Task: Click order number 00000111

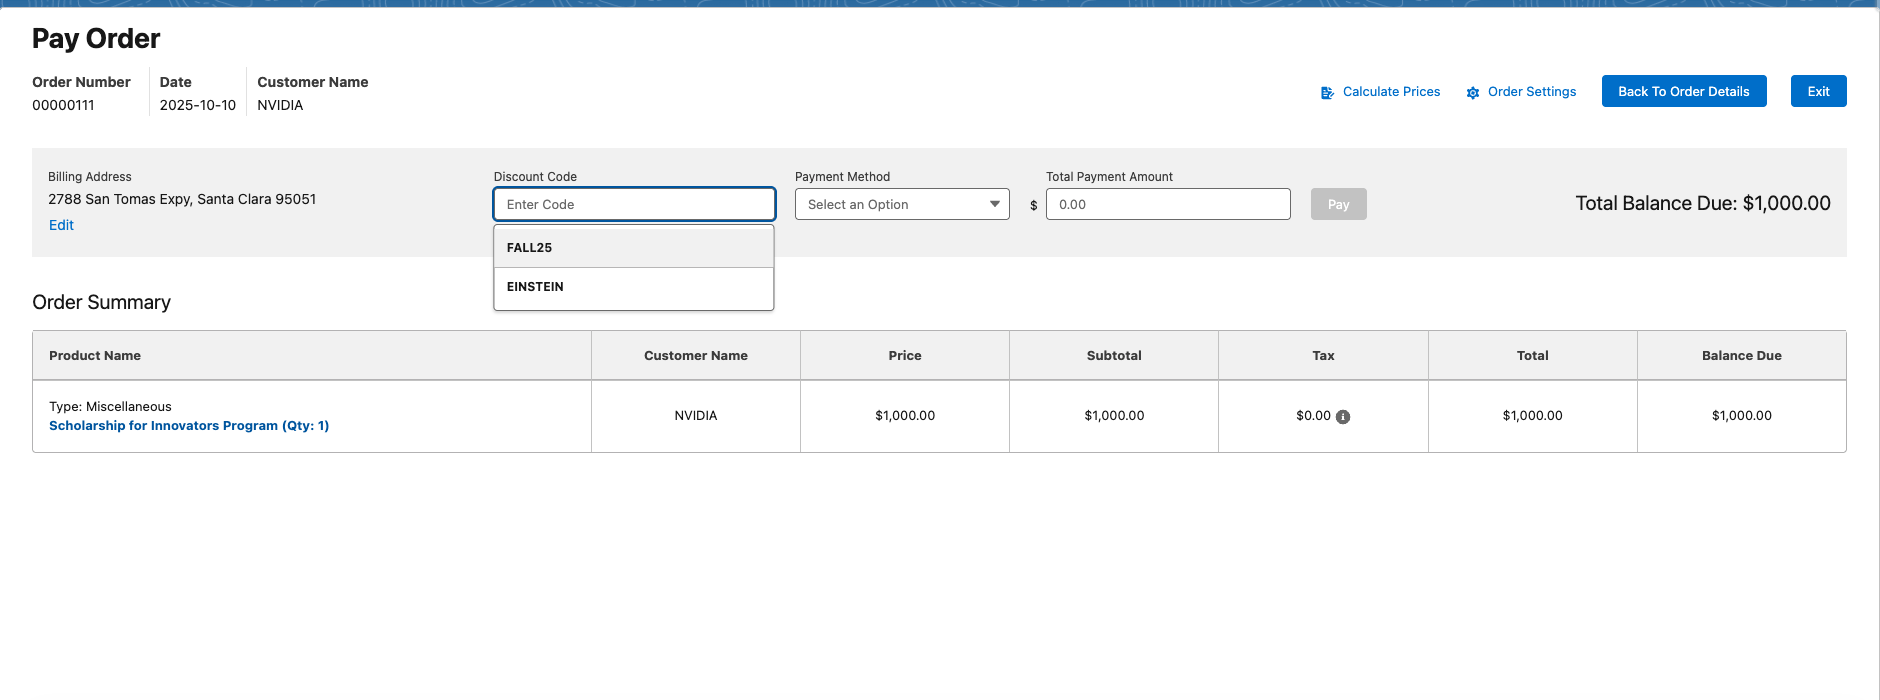Action: (63, 105)
